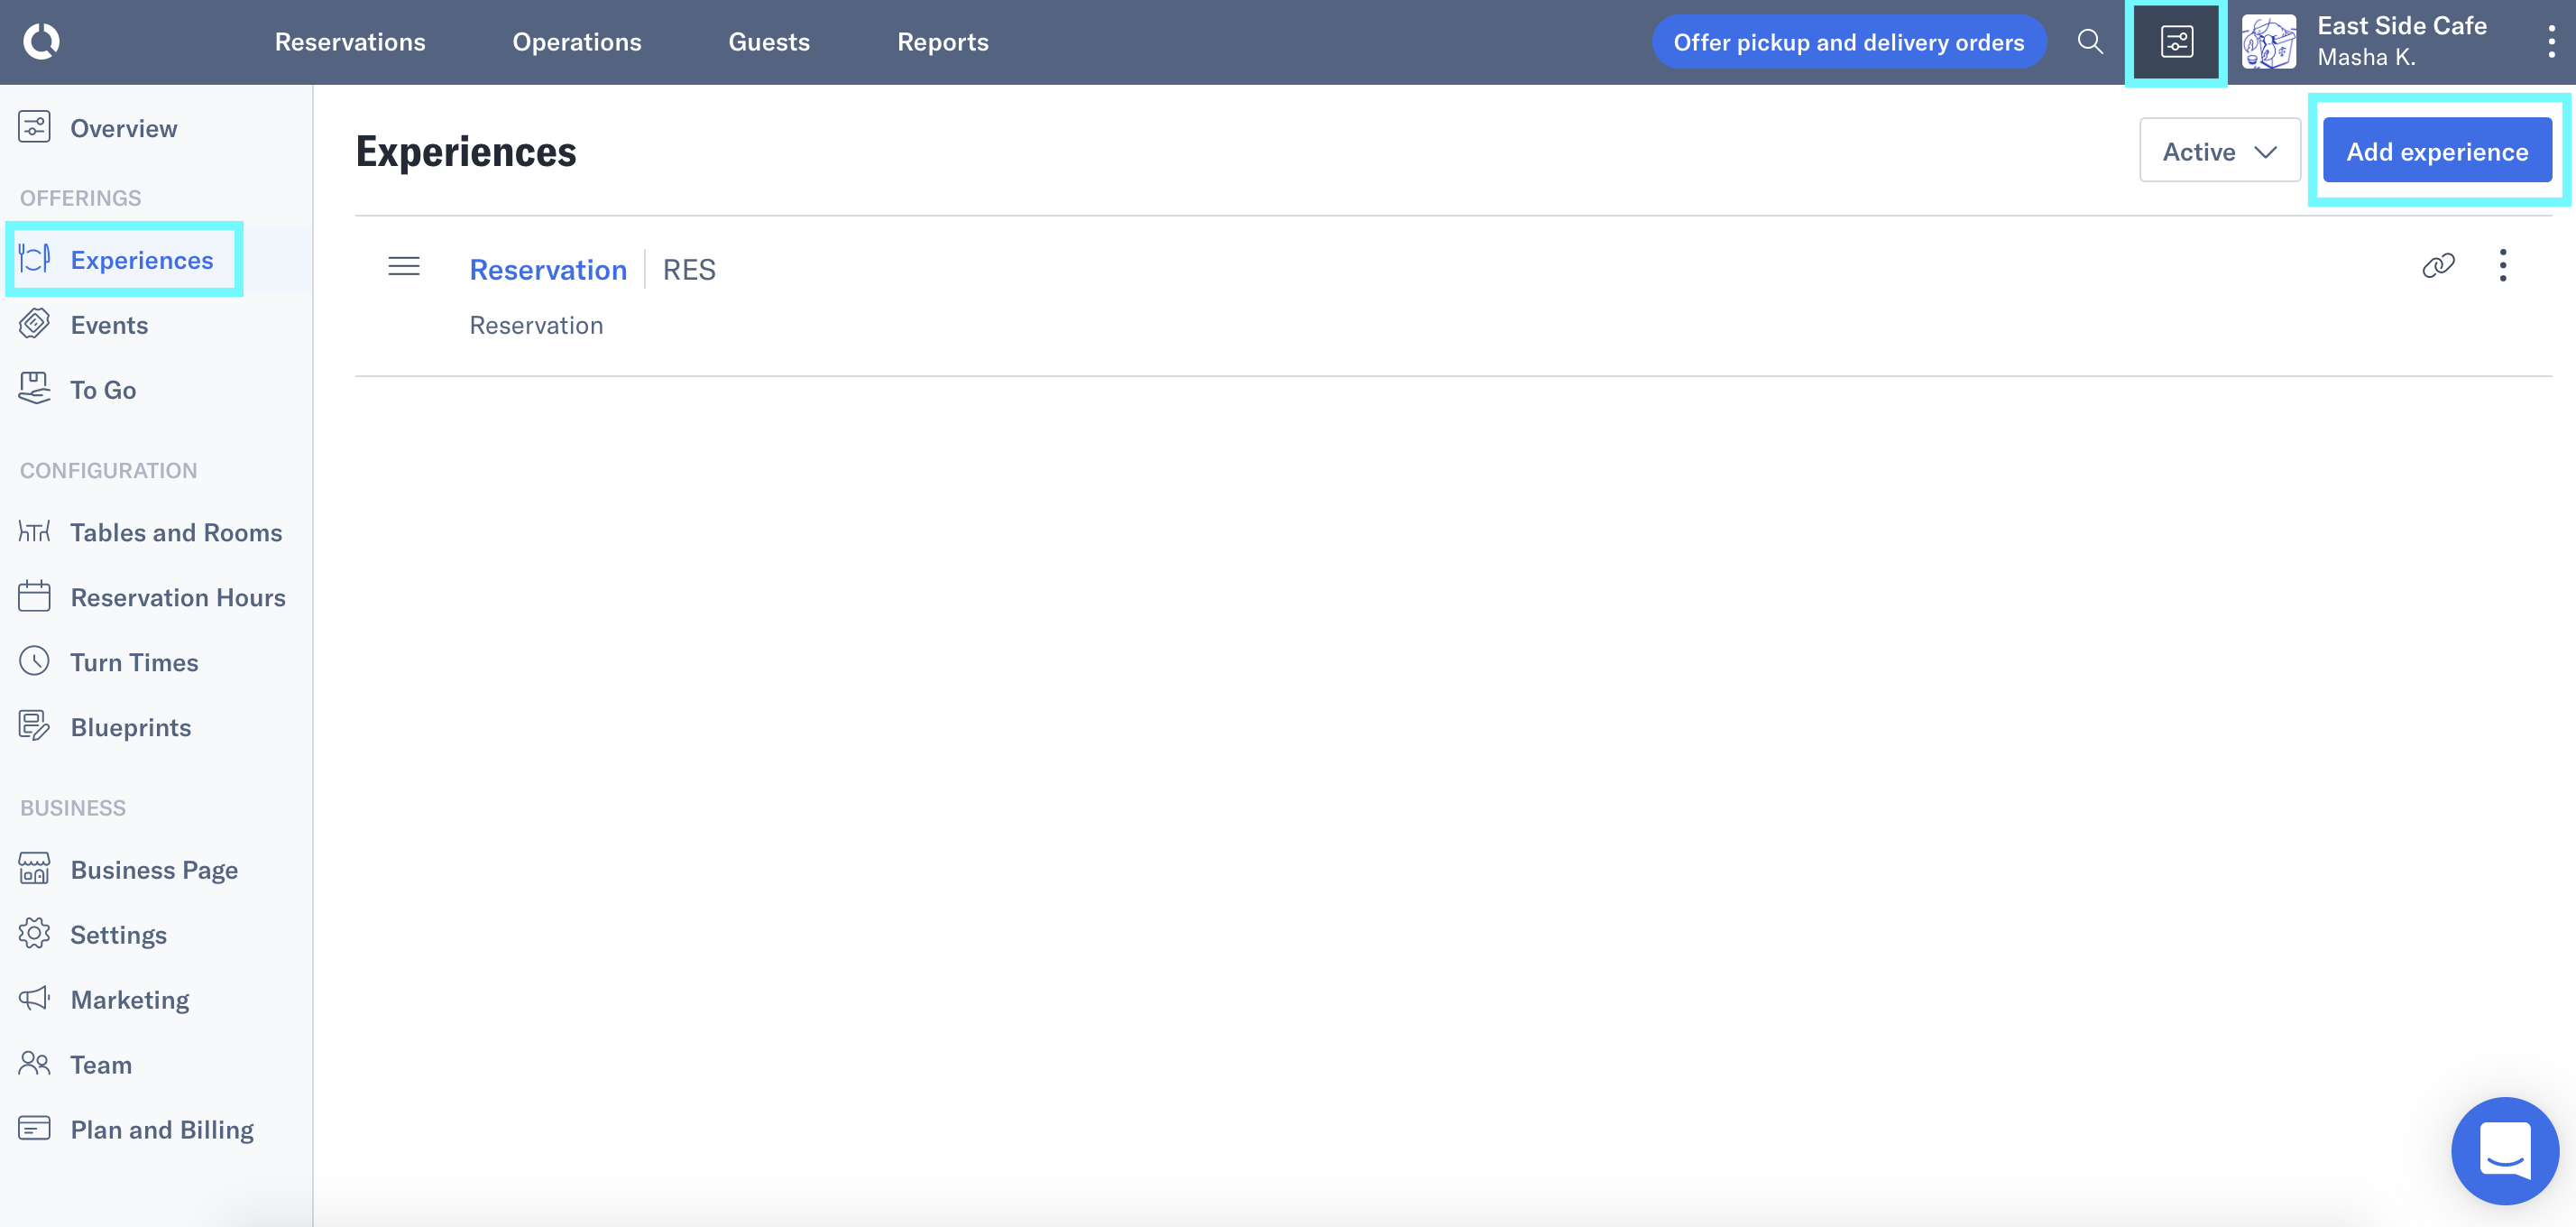Copy link for Reservation experience
This screenshot has height=1227, width=2576.
2437,266
